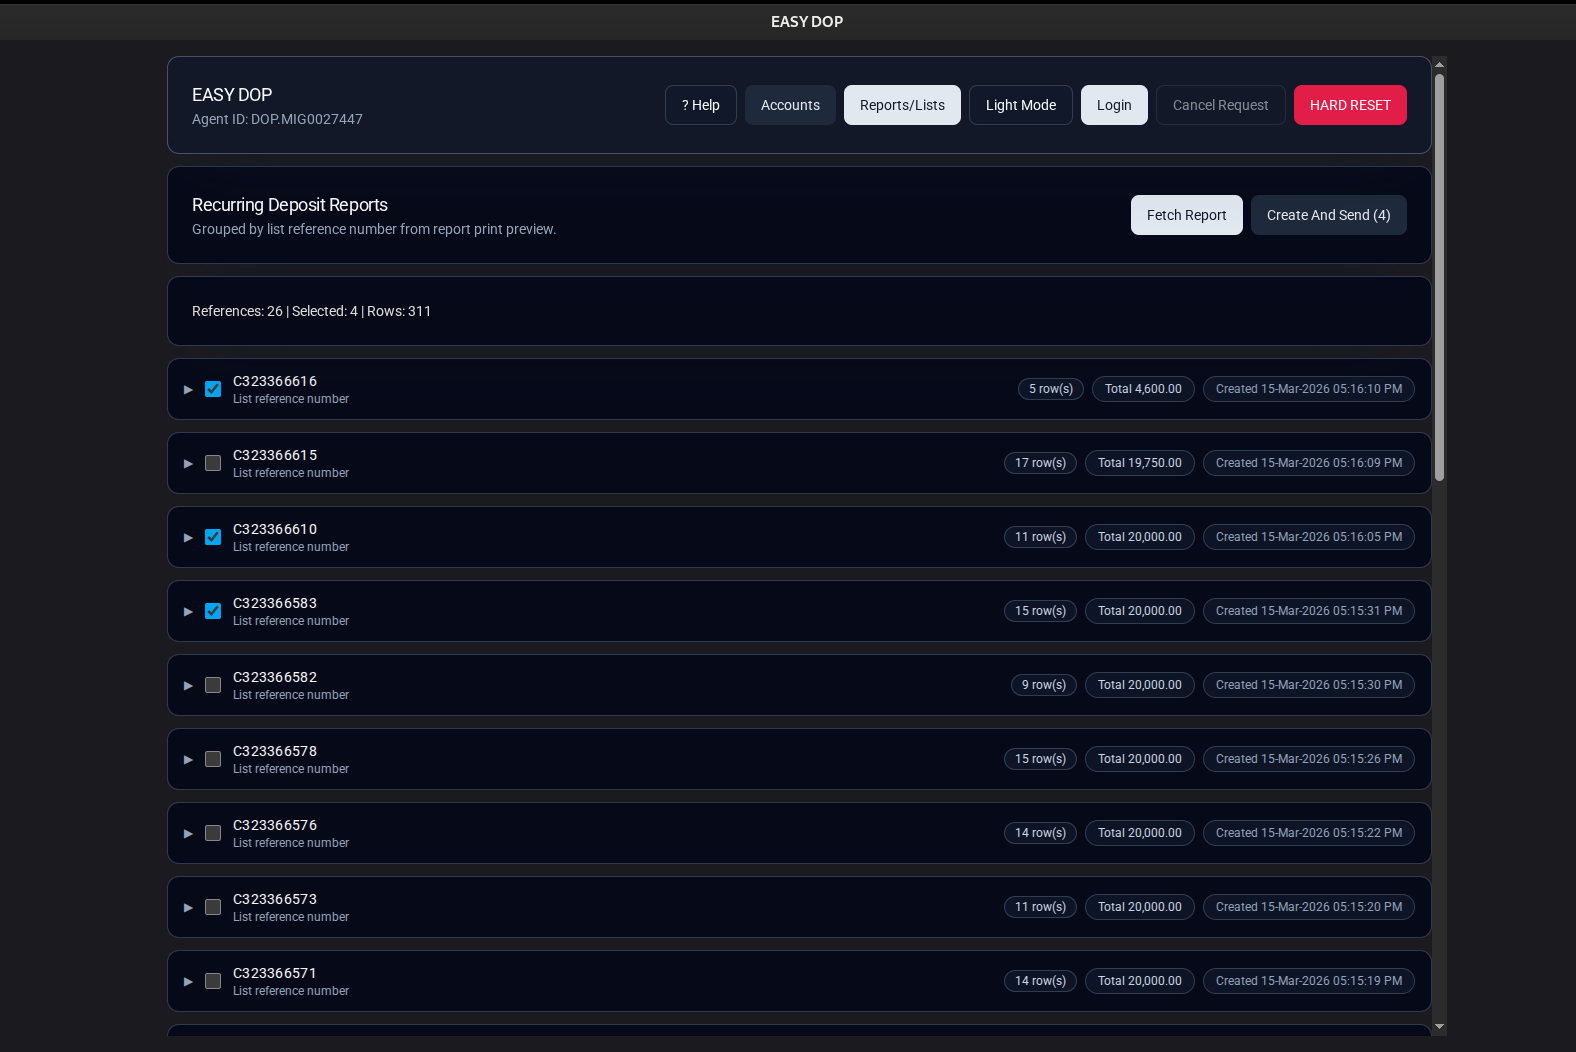Deselect the C323366583 checkbox
The width and height of the screenshot is (1576, 1052).
click(x=213, y=611)
